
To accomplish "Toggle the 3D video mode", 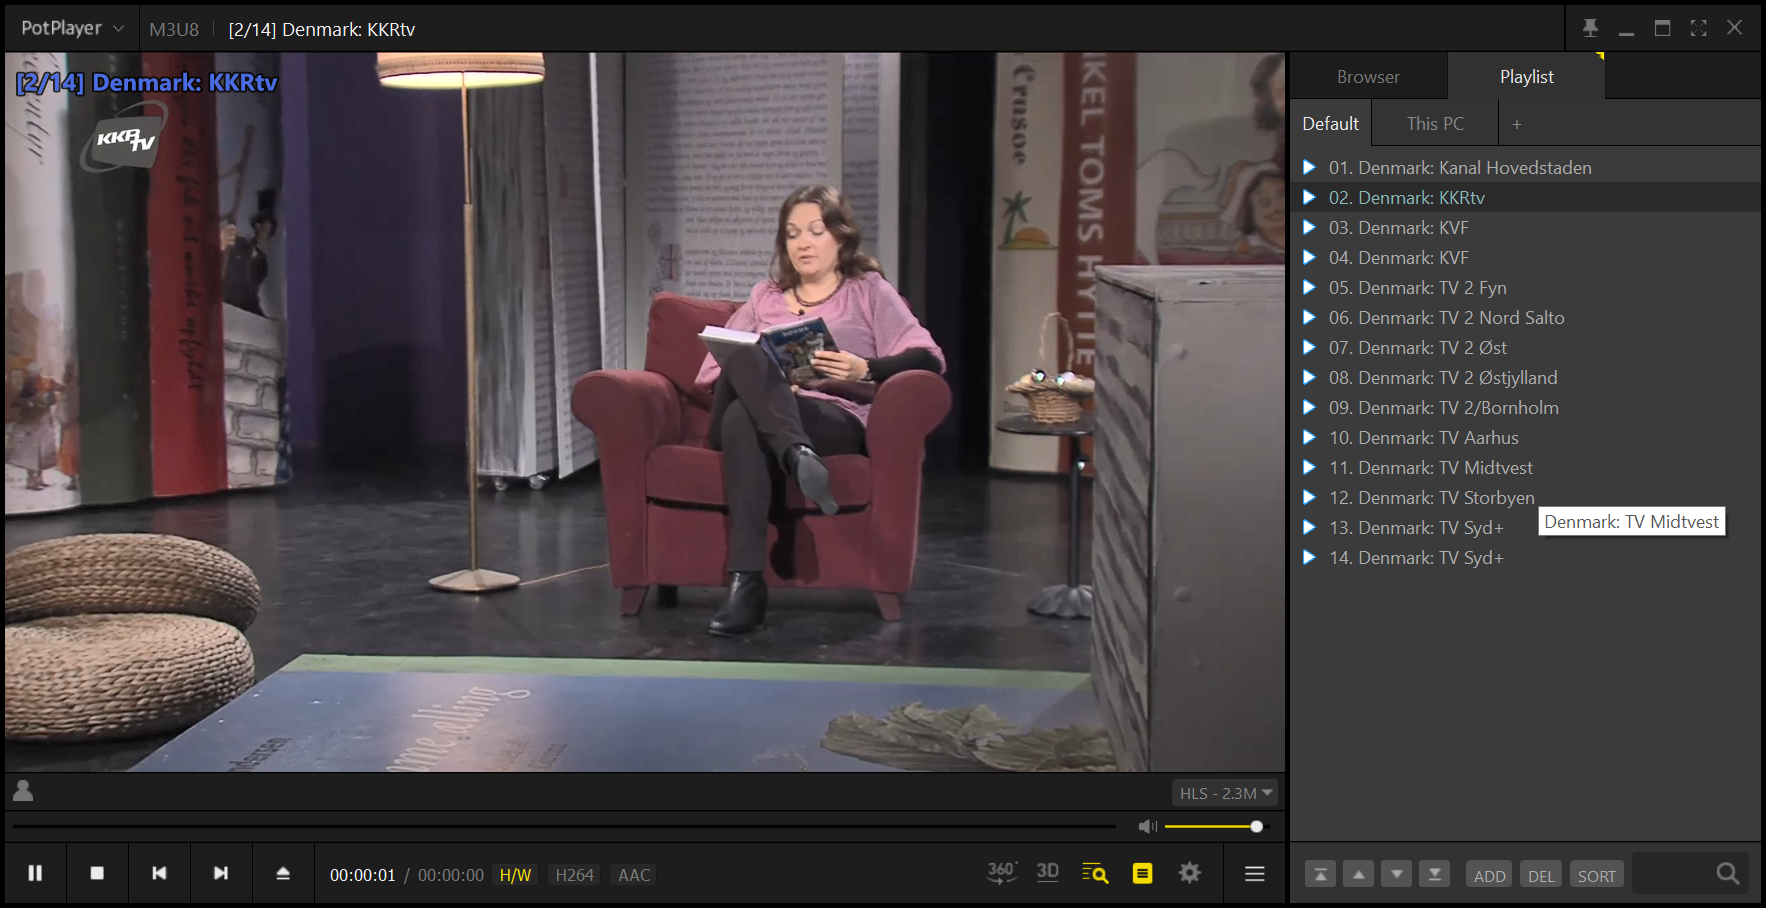I will click(x=1047, y=873).
